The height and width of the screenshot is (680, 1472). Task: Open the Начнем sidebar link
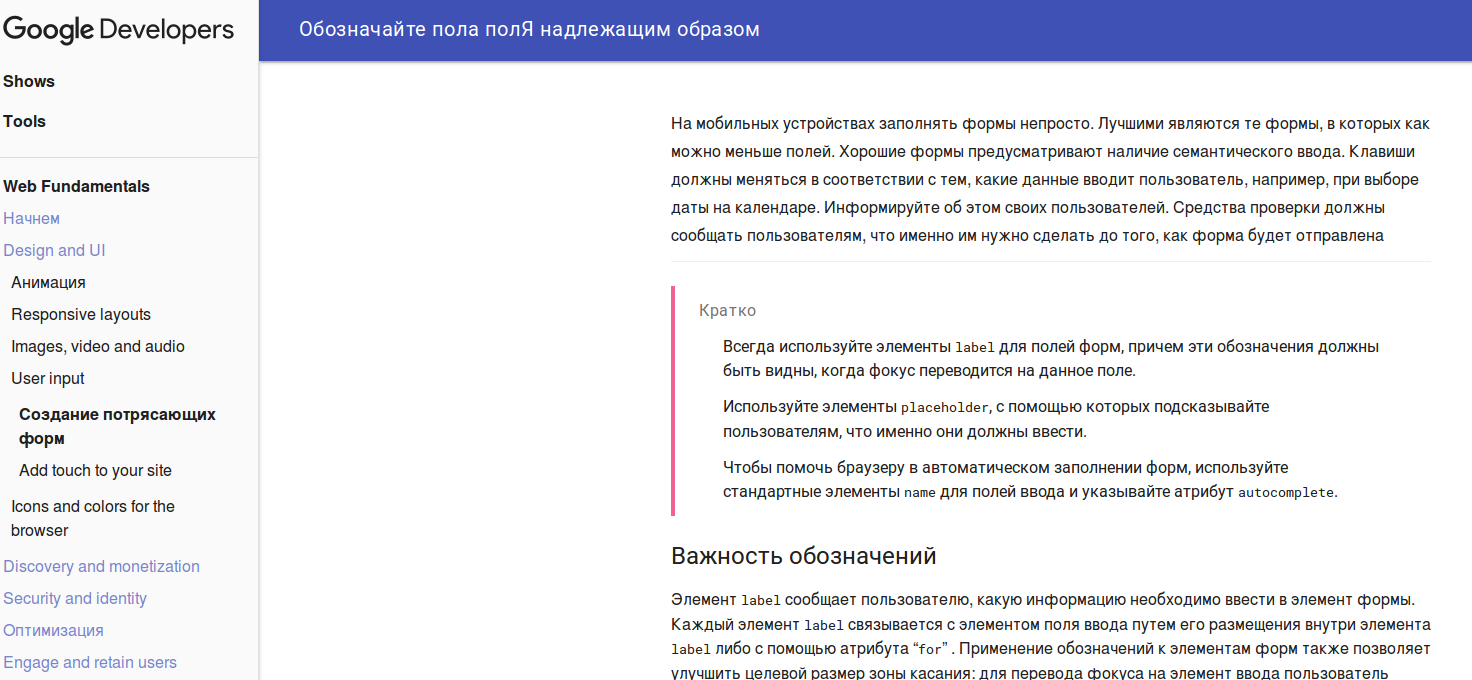[x=32, y=219]
